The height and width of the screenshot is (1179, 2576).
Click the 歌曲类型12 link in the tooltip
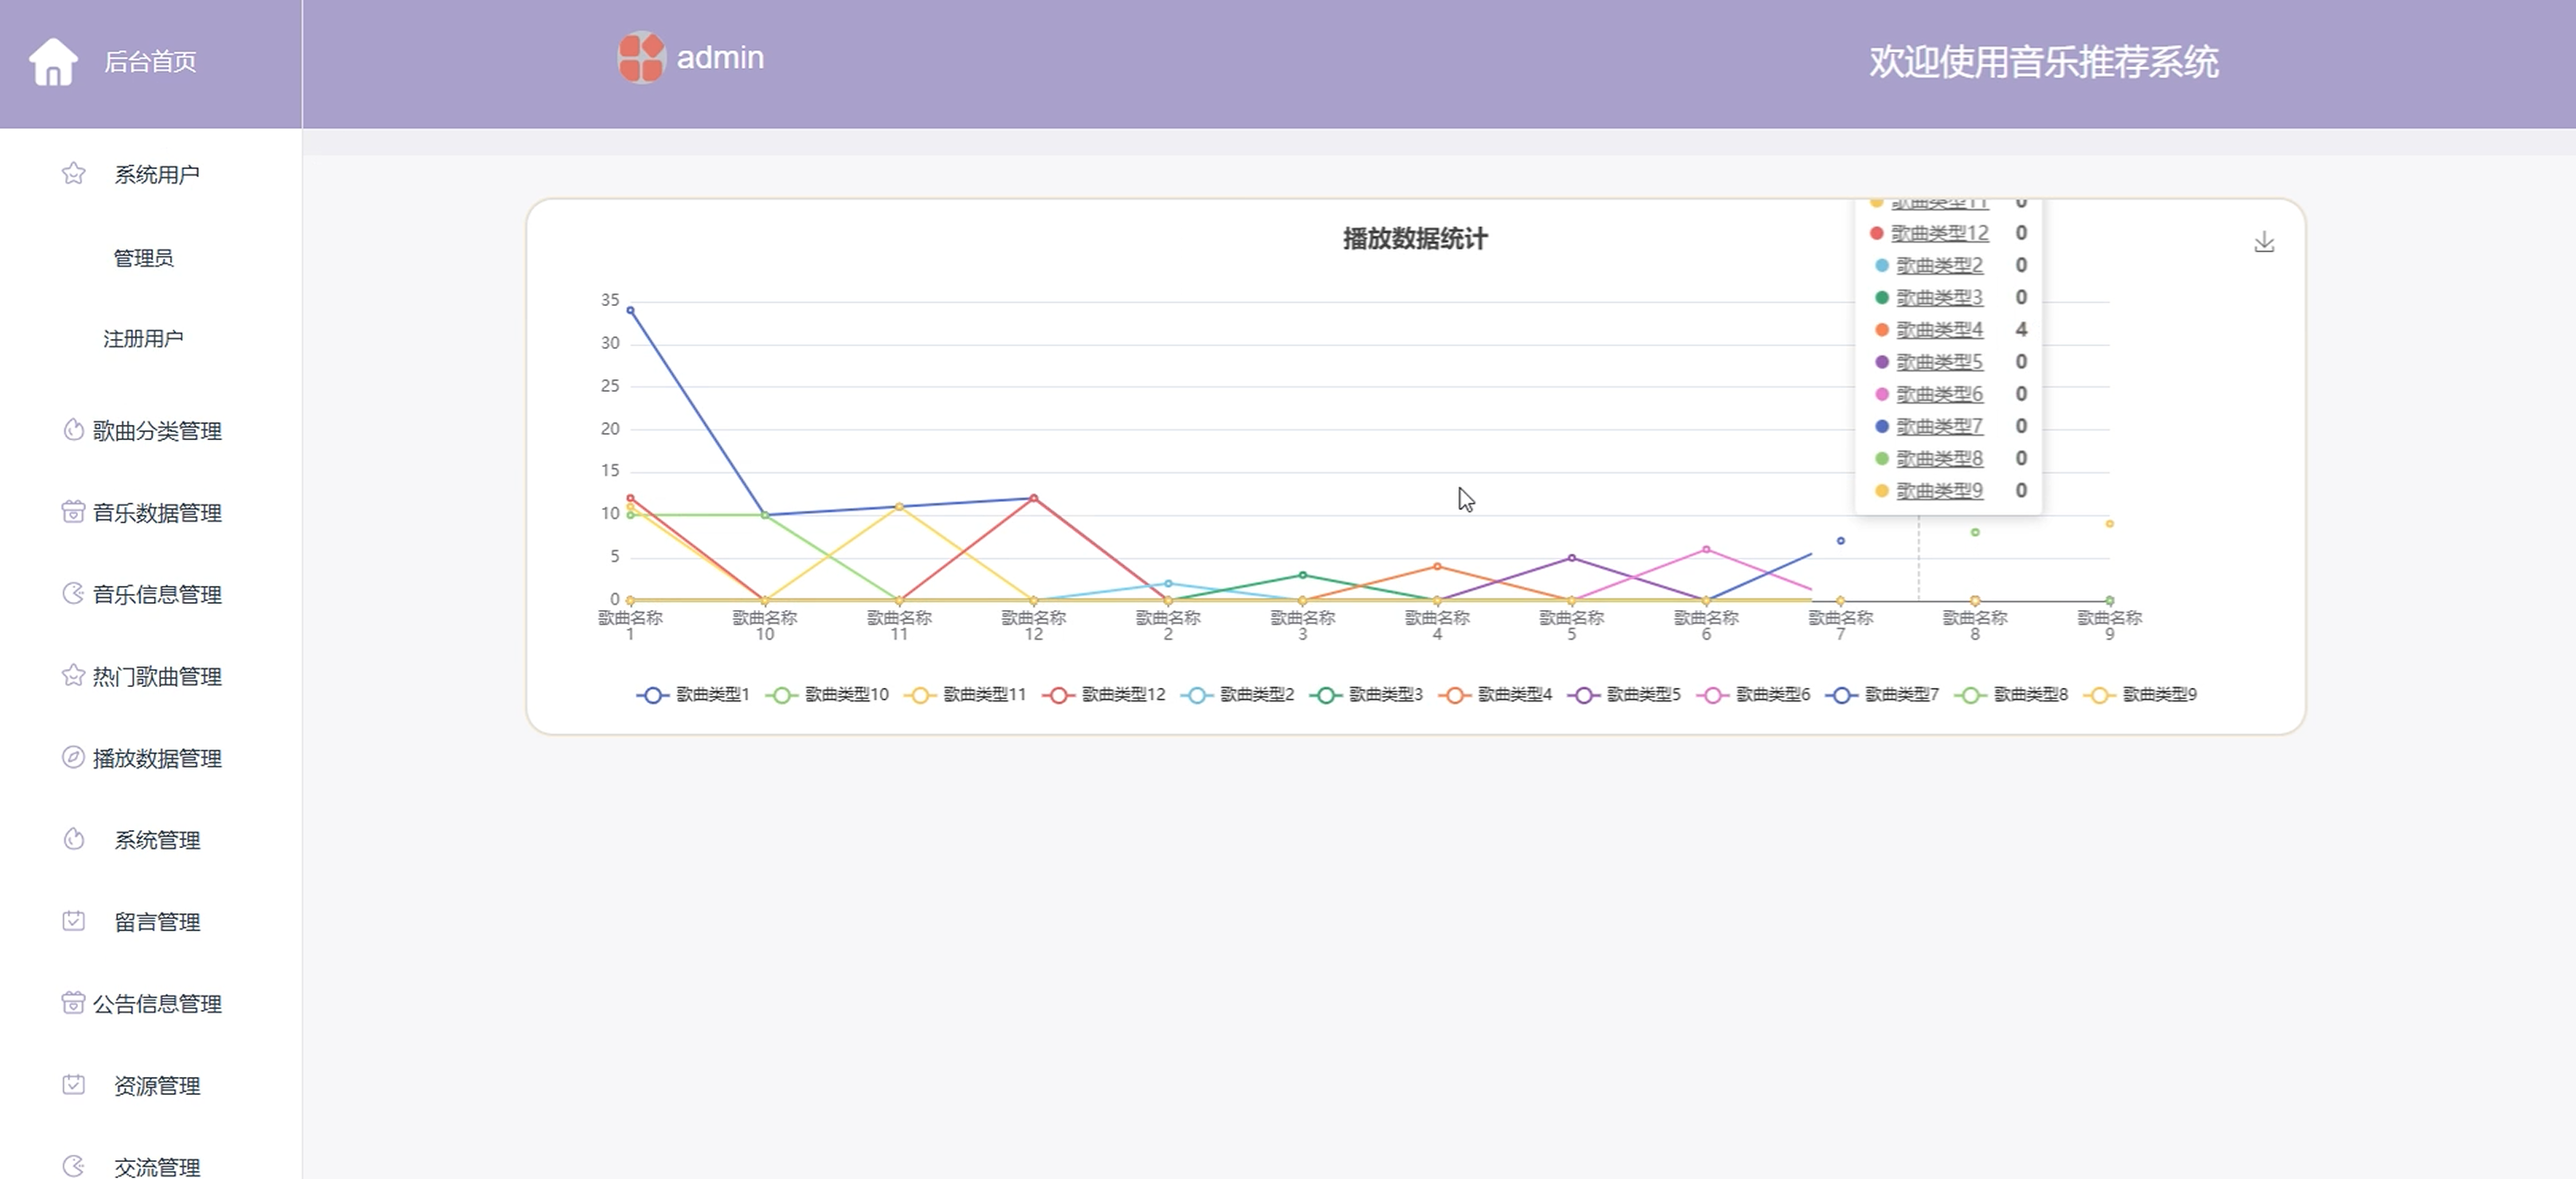coord(1939,233)
